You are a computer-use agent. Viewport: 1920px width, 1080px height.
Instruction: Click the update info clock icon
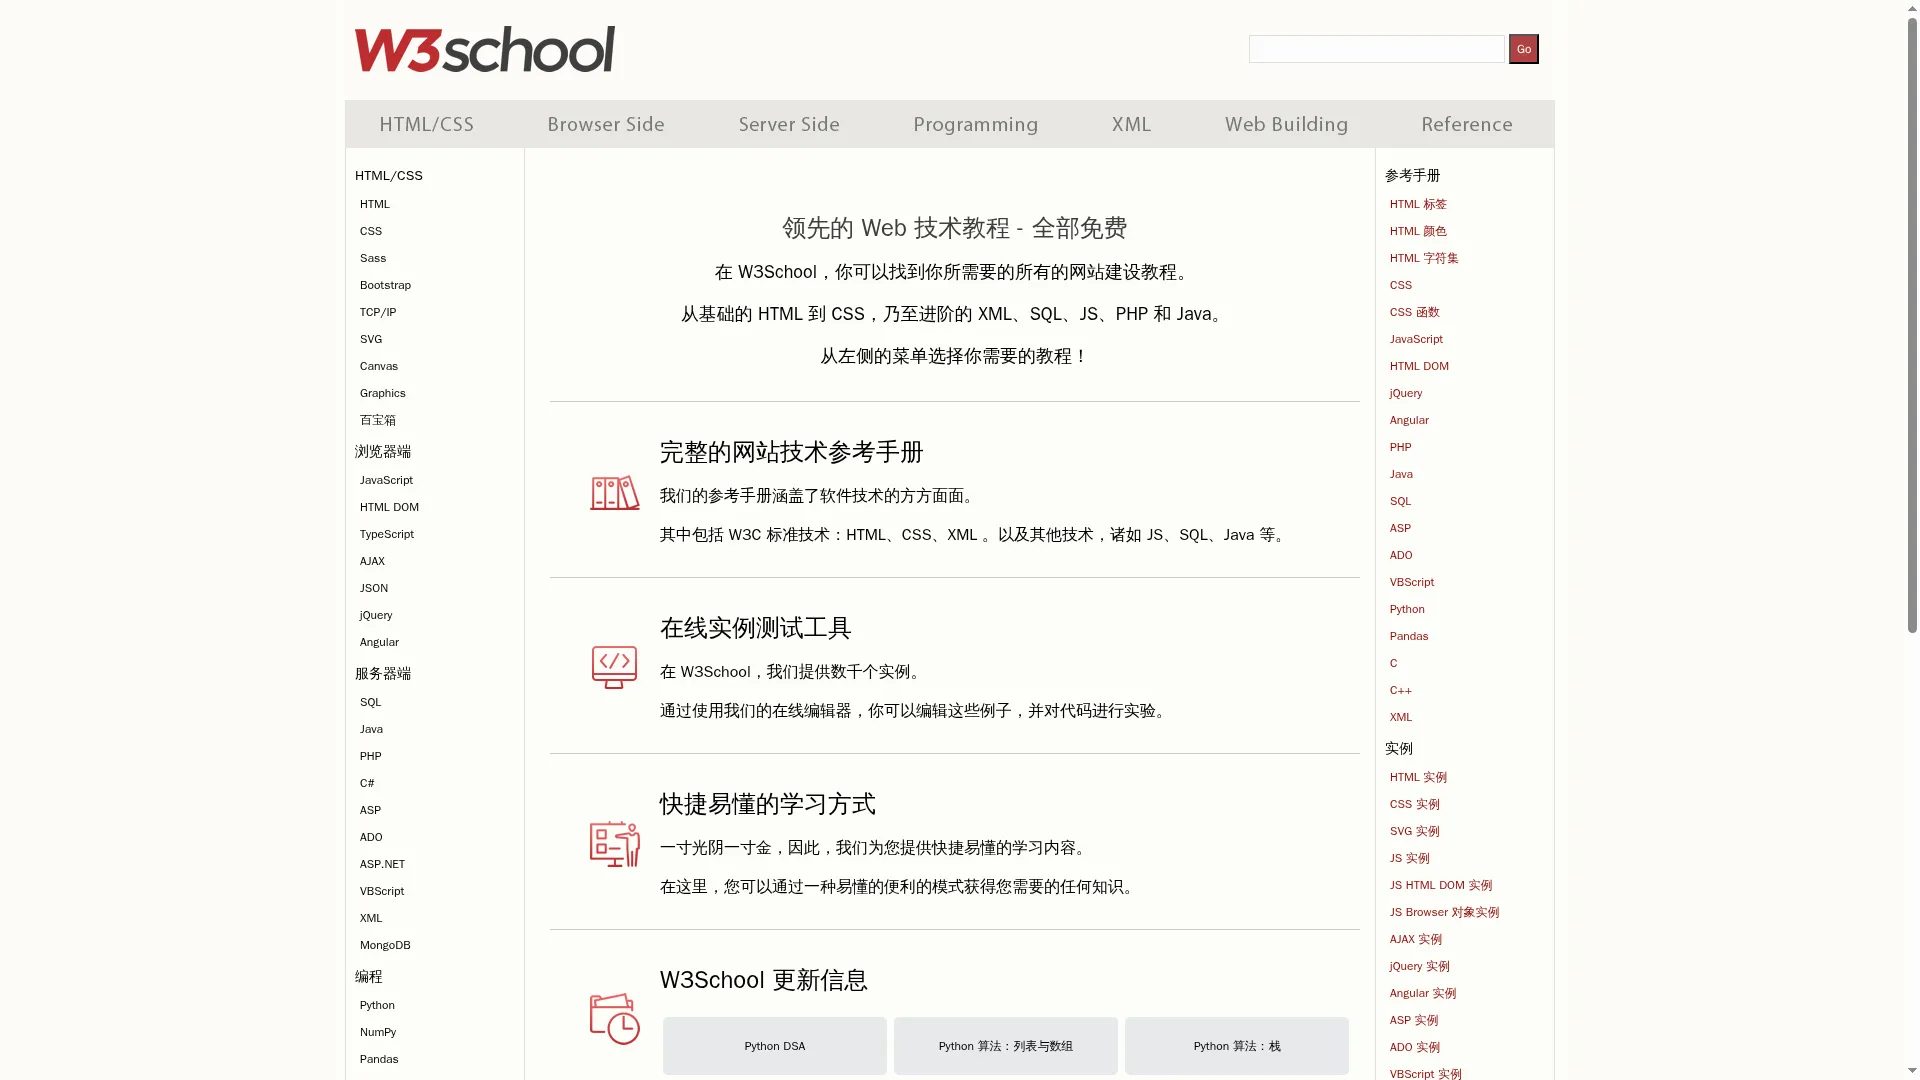613,1020
